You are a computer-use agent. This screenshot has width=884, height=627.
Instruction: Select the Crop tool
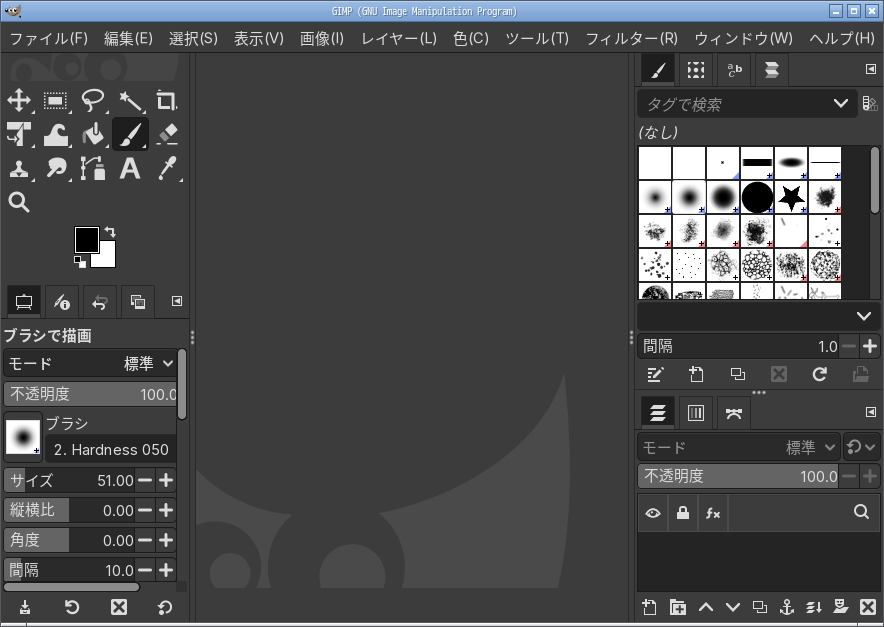point(166,101)
